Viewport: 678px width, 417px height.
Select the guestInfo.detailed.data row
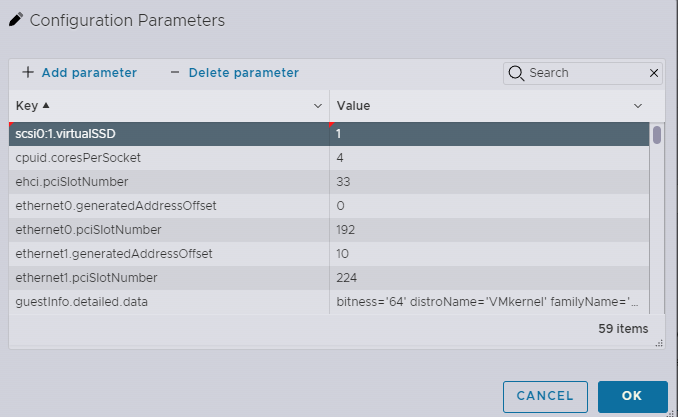coord(170,301)
